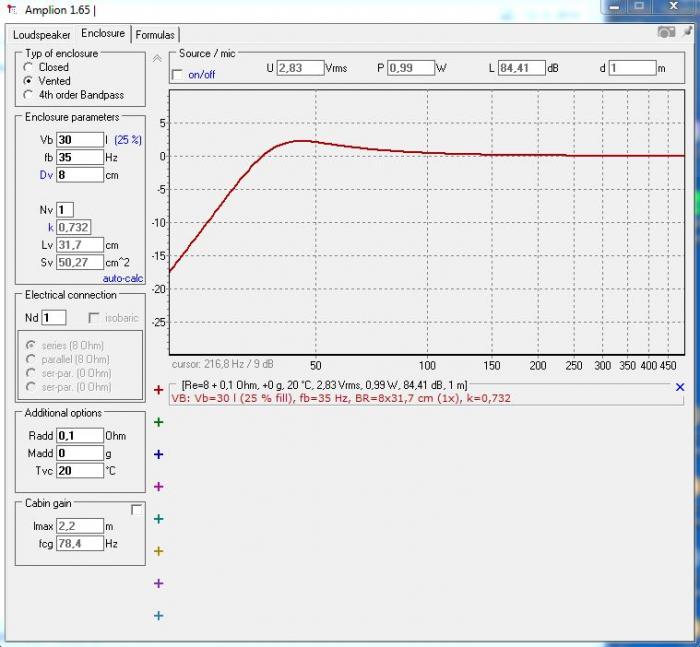This screenshot has width=700, height=647.
Task: Click the L sound level field
Action: click(x=521, y=68)
